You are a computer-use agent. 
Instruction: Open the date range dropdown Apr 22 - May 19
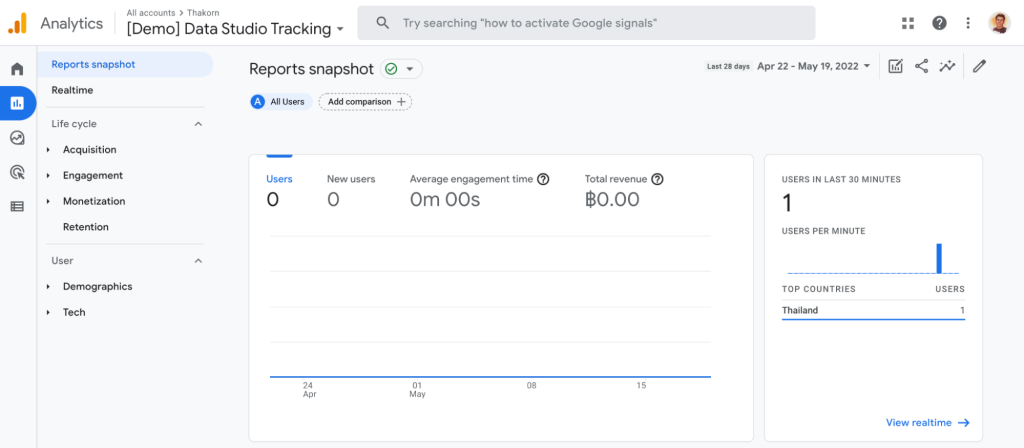(814, 66)
